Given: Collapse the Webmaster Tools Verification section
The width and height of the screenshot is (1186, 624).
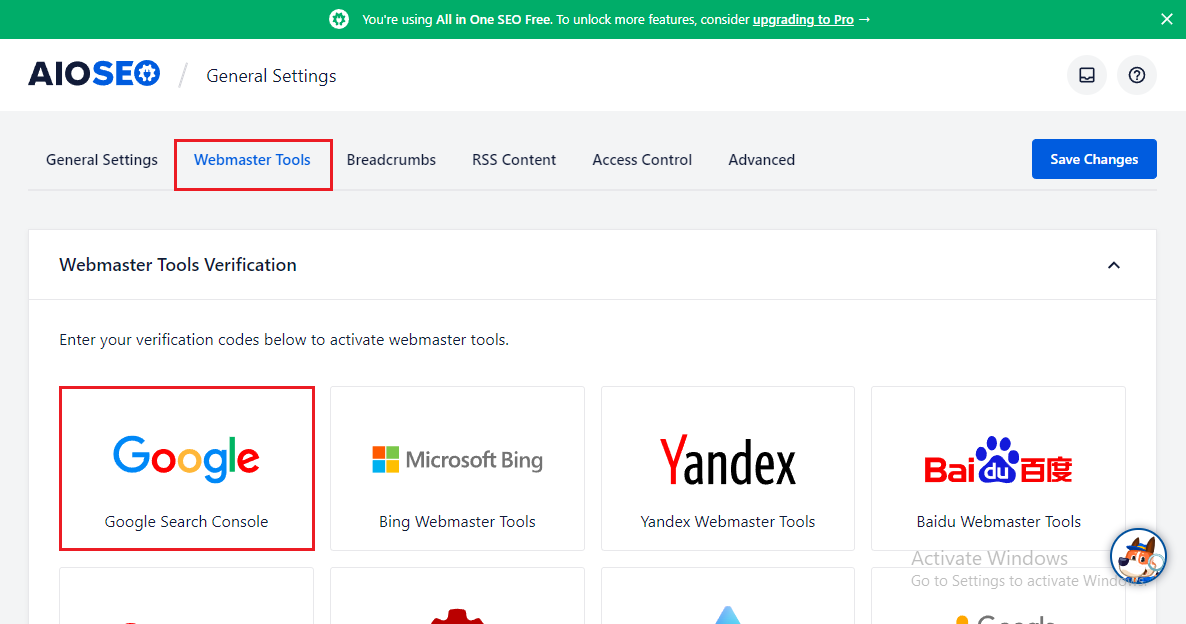Looking at the screenshot, I should [1114, 265].
